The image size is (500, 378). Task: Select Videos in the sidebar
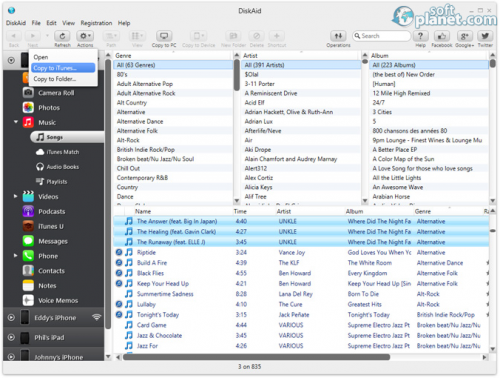(x=48, y=197)
